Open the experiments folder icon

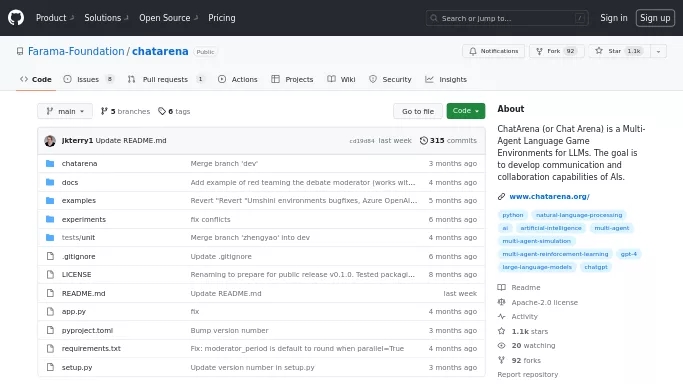pos(50,219)
